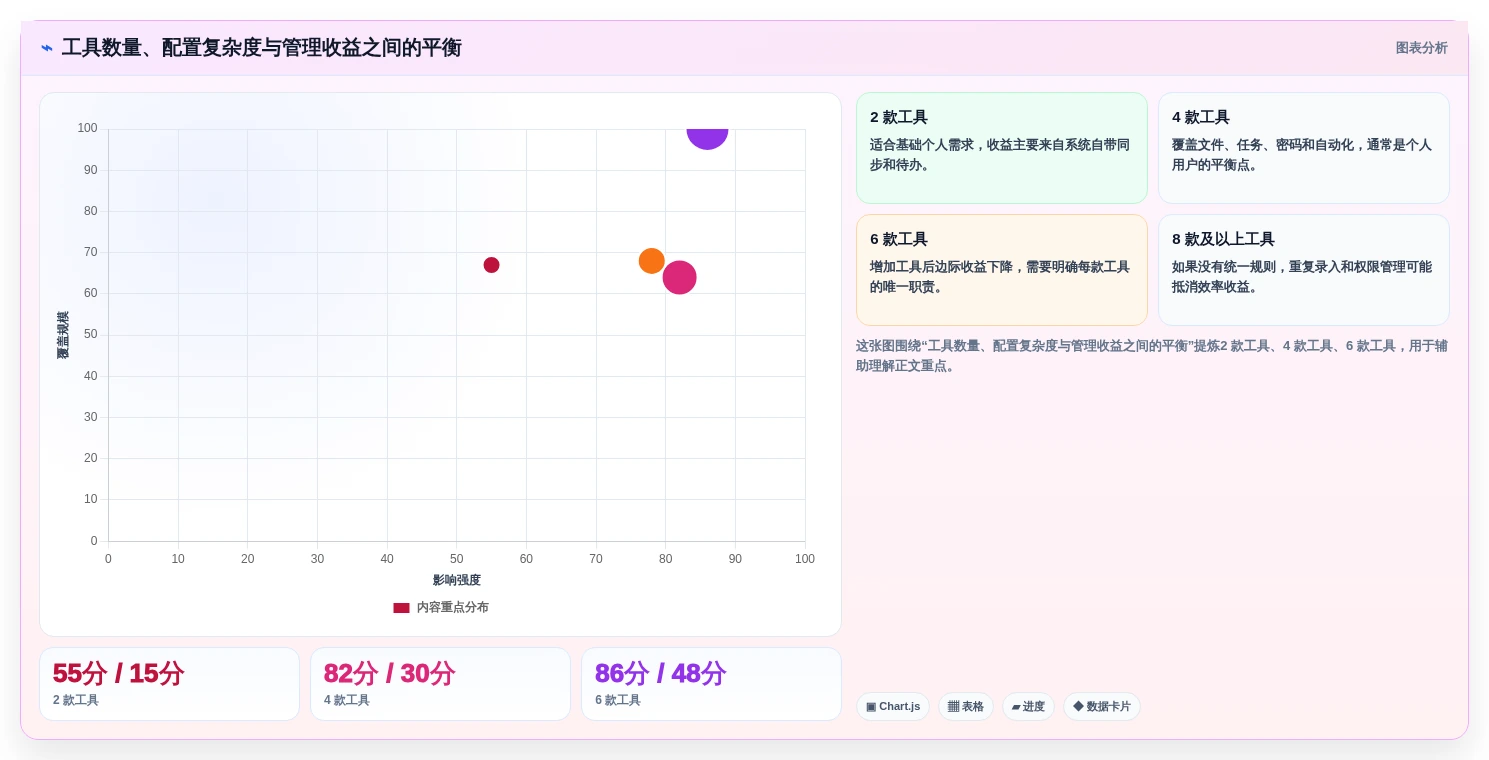This screenshot has width=1489, height=760.
Task: Toggle the 内容重点分布 legend swatch
Action: click(x=401, y=608)
